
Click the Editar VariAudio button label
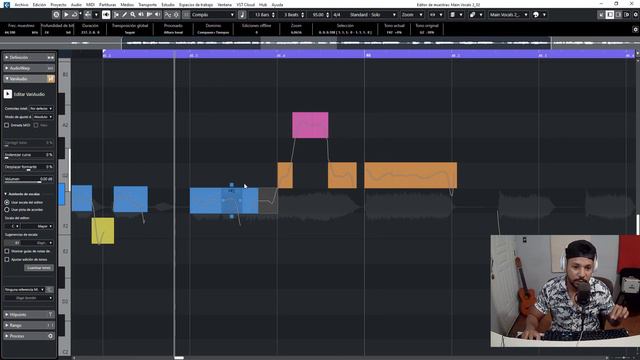(29, 94)
